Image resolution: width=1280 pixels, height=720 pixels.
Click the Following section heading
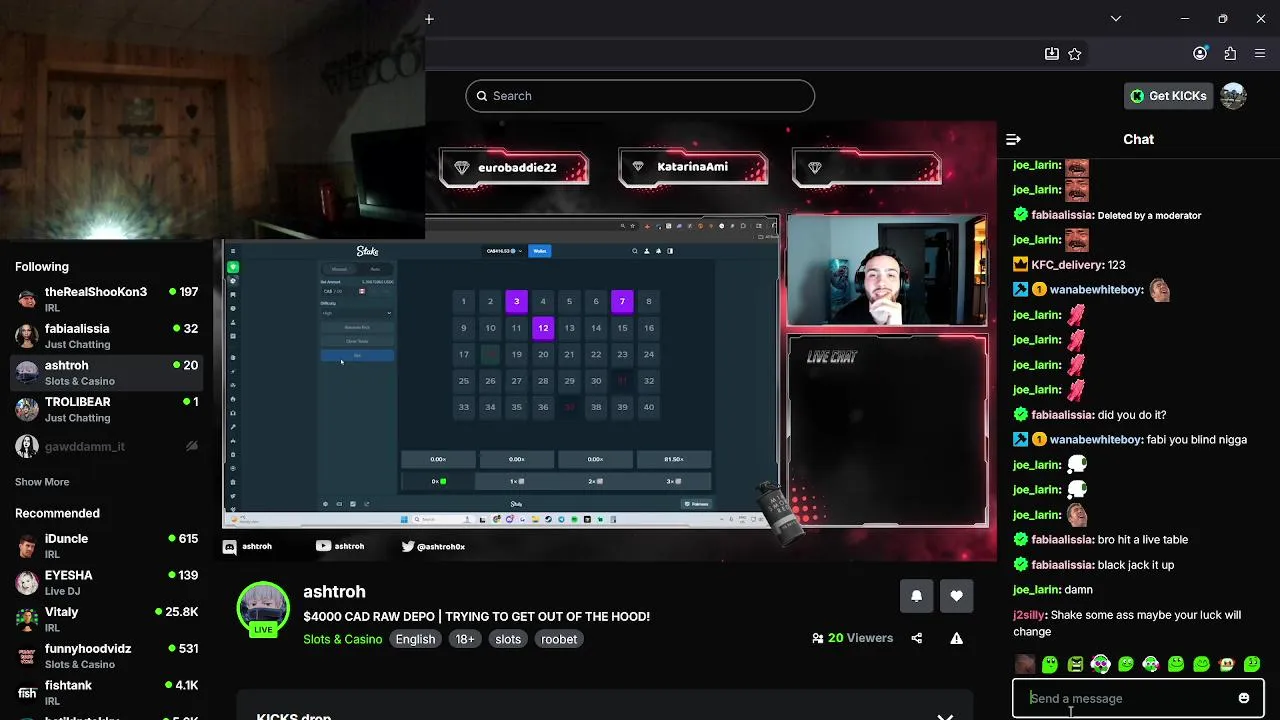coord(42,267)
